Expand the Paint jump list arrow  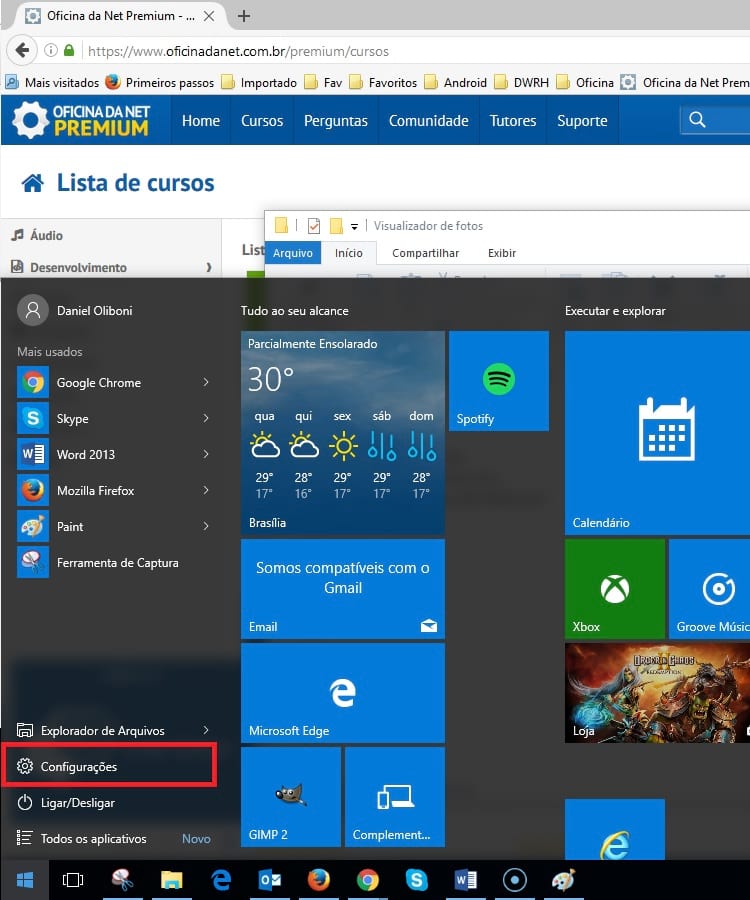click(206, 526)
